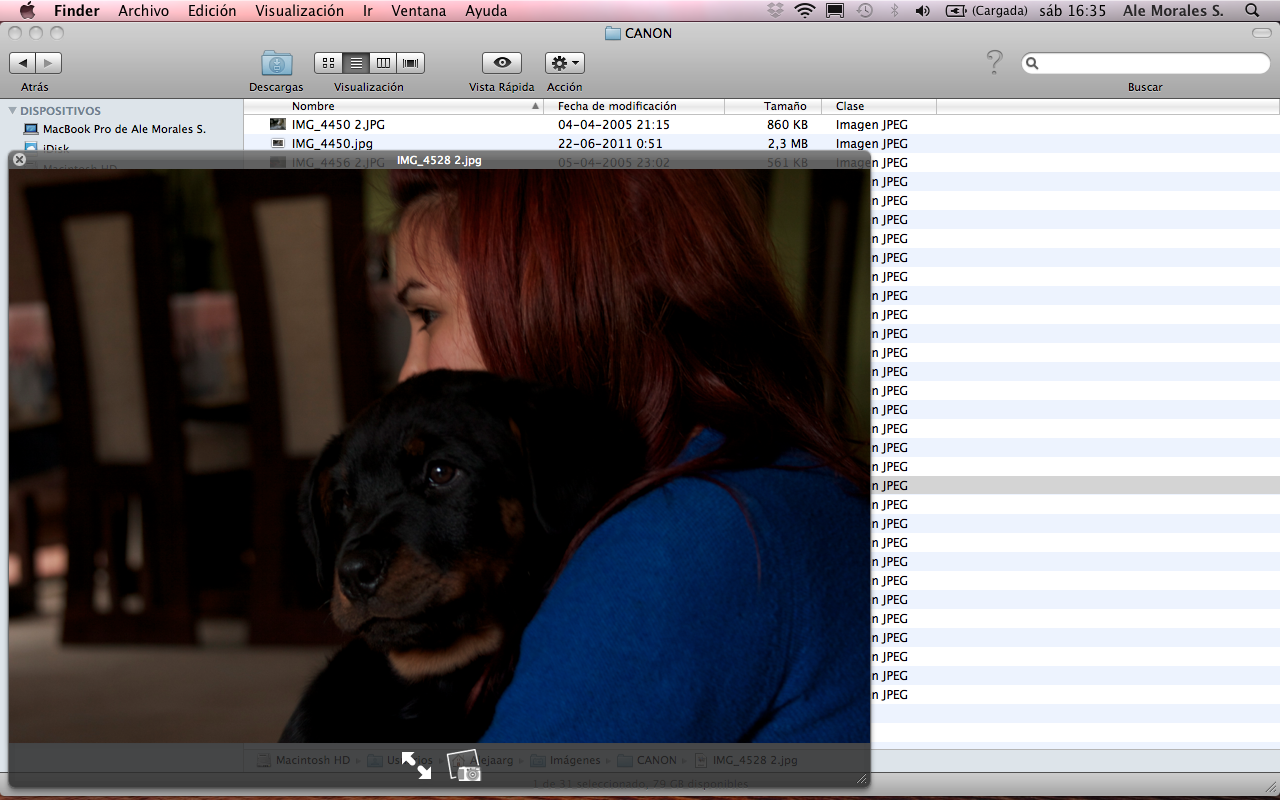Switch to Cover Flow view
The height and width of the screenshot is (800, 1280).
point(410,63)
